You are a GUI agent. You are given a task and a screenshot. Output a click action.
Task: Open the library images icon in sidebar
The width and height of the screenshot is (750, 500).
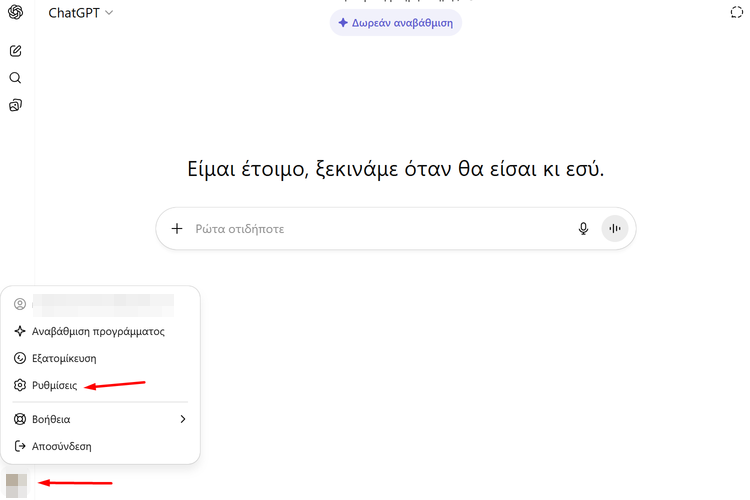(15, 105)
